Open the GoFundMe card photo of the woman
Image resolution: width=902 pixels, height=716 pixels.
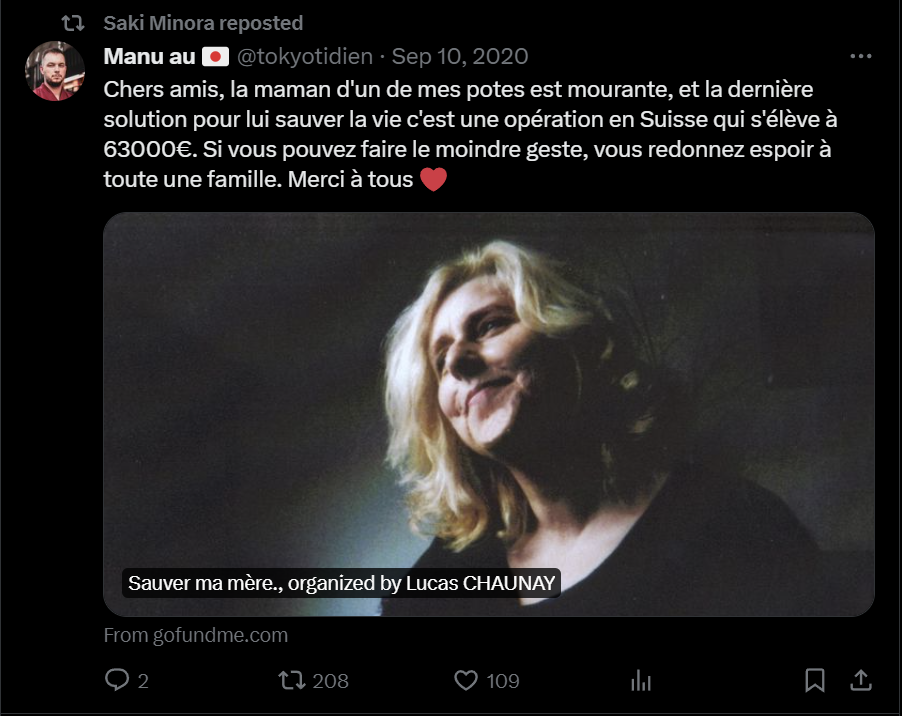[x=489, y=400]
